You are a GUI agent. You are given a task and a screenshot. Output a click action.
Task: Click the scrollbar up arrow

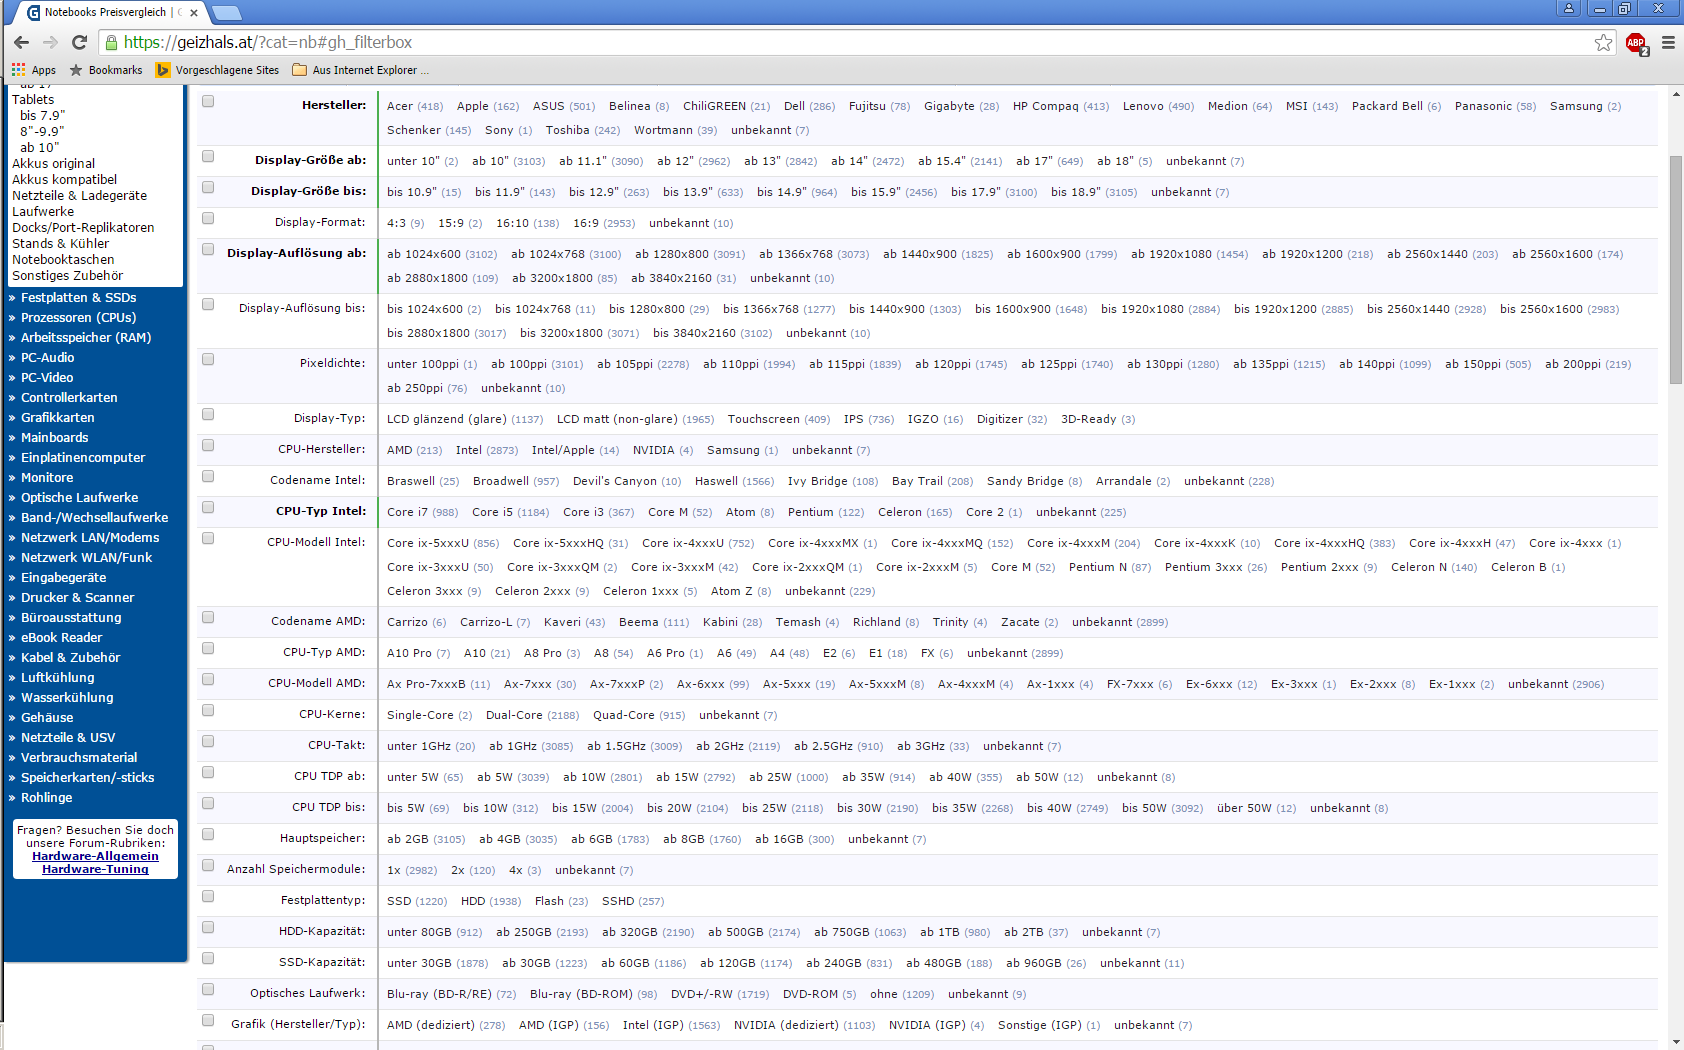tap(1676, 93)
